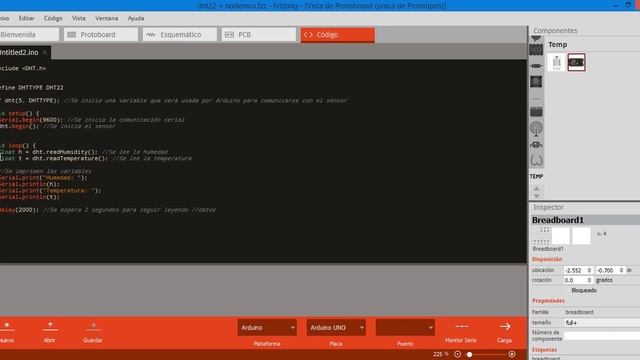Select the TEMP bin in the Componentes sidebar
The image size is (640, 360).
pyautogui.click(x=536, y=176)
